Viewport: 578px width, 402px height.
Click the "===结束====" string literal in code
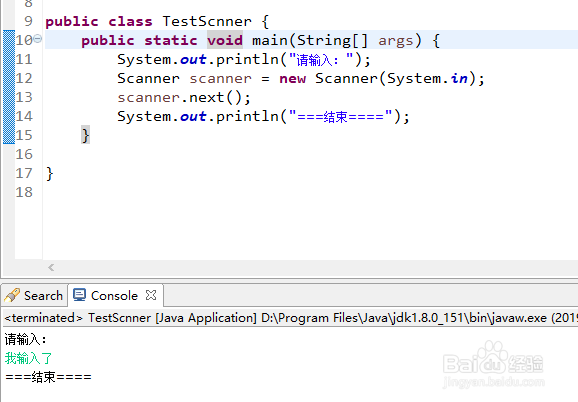pos(340,117)
